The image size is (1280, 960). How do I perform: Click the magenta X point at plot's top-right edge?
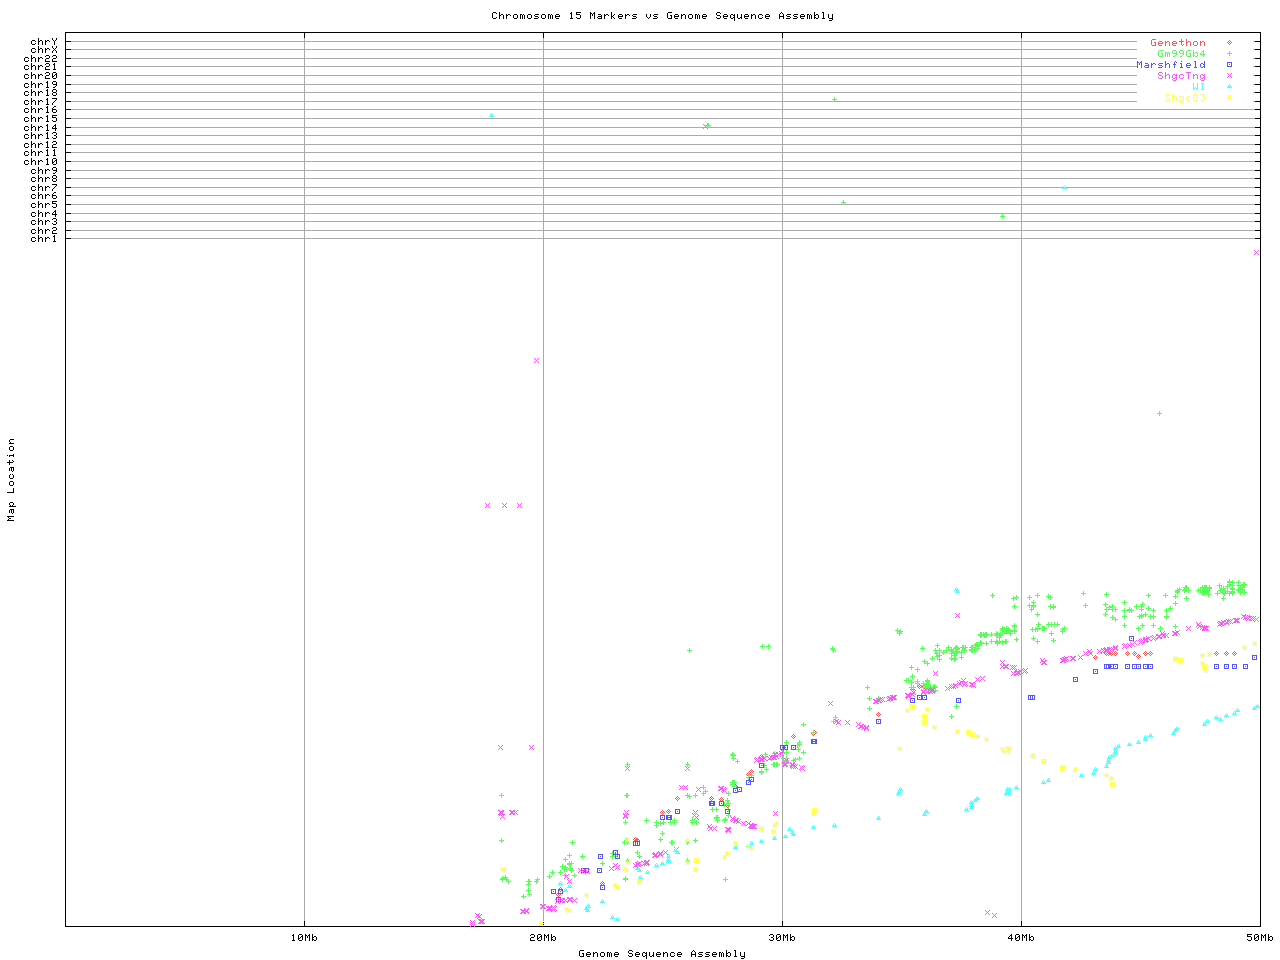pos(1256,252)
